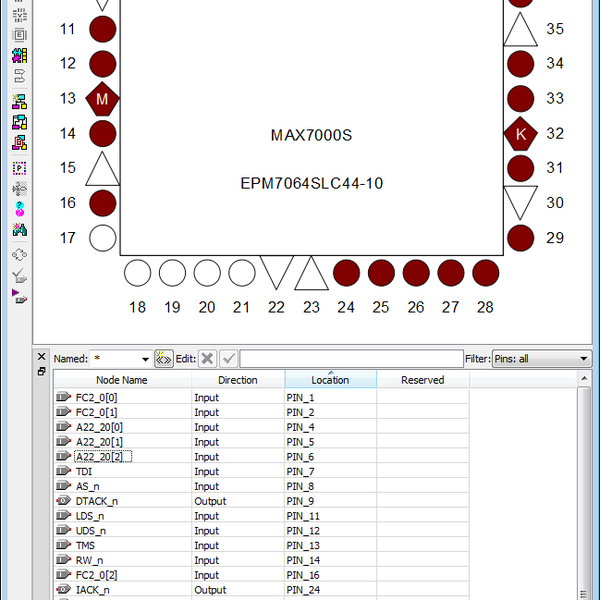600x600 pixels.
Task: Click the Reserved column header
Action: click(423, 380)
